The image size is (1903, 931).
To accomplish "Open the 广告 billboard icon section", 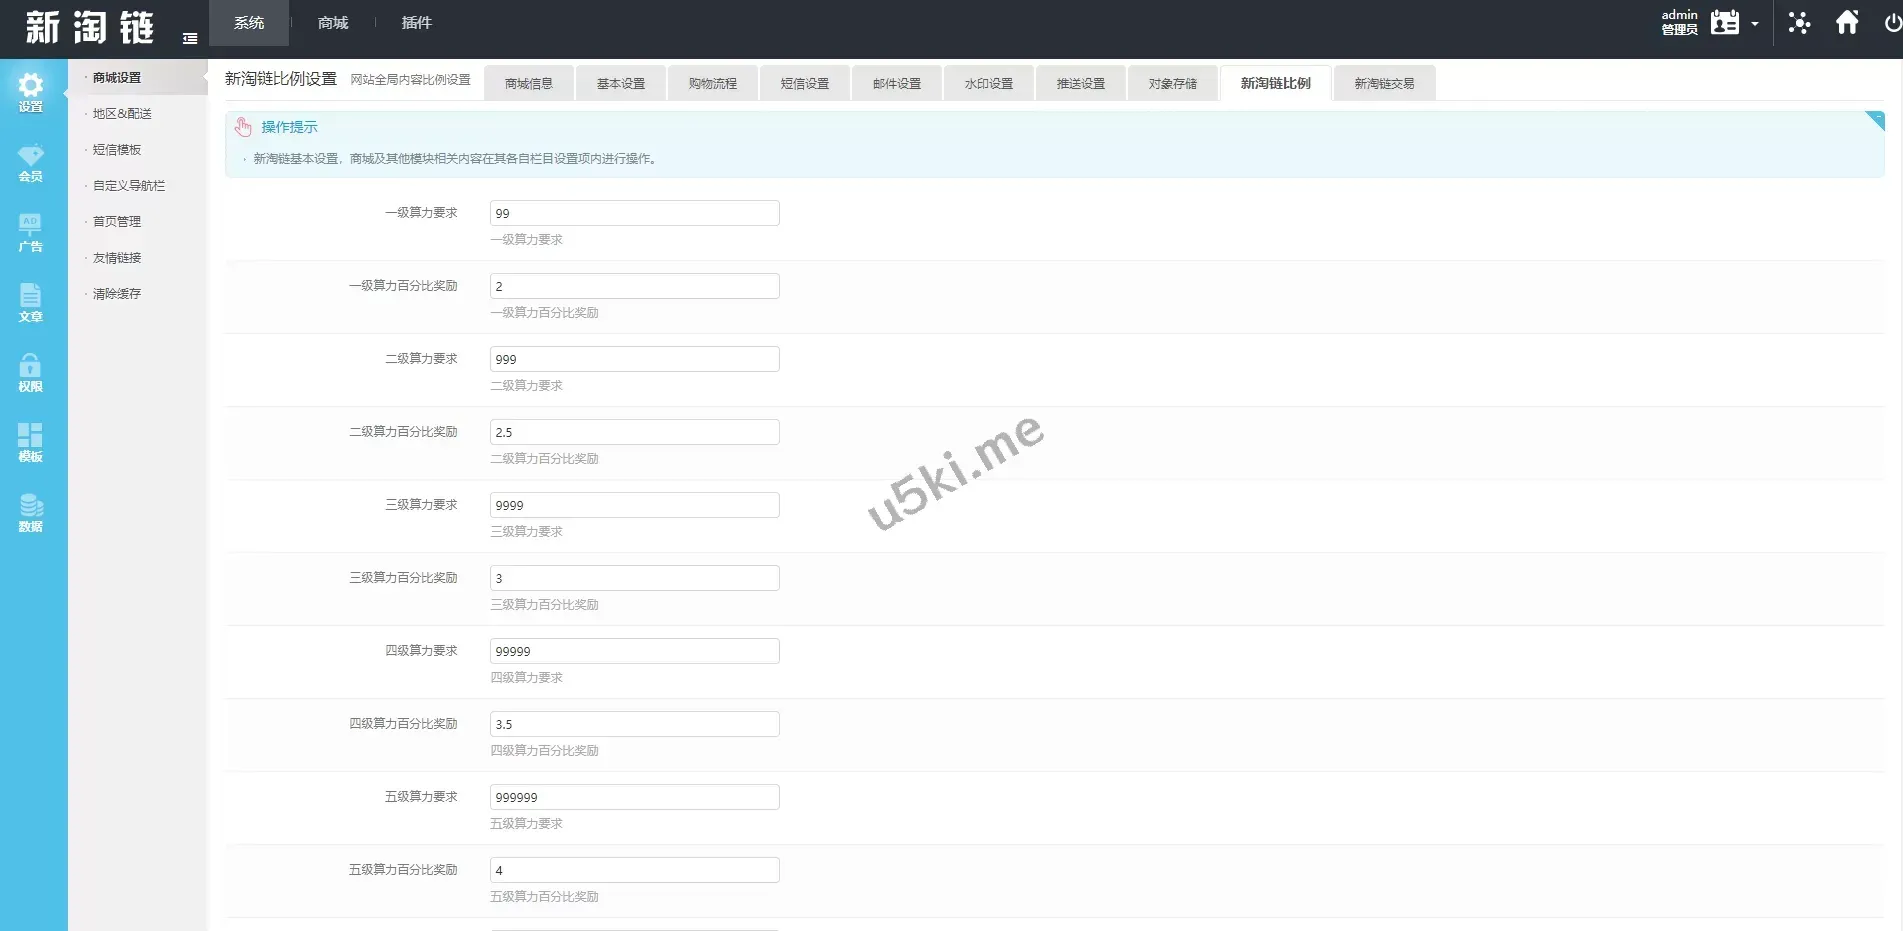I will pyautogui.click(x=31, y=232).
